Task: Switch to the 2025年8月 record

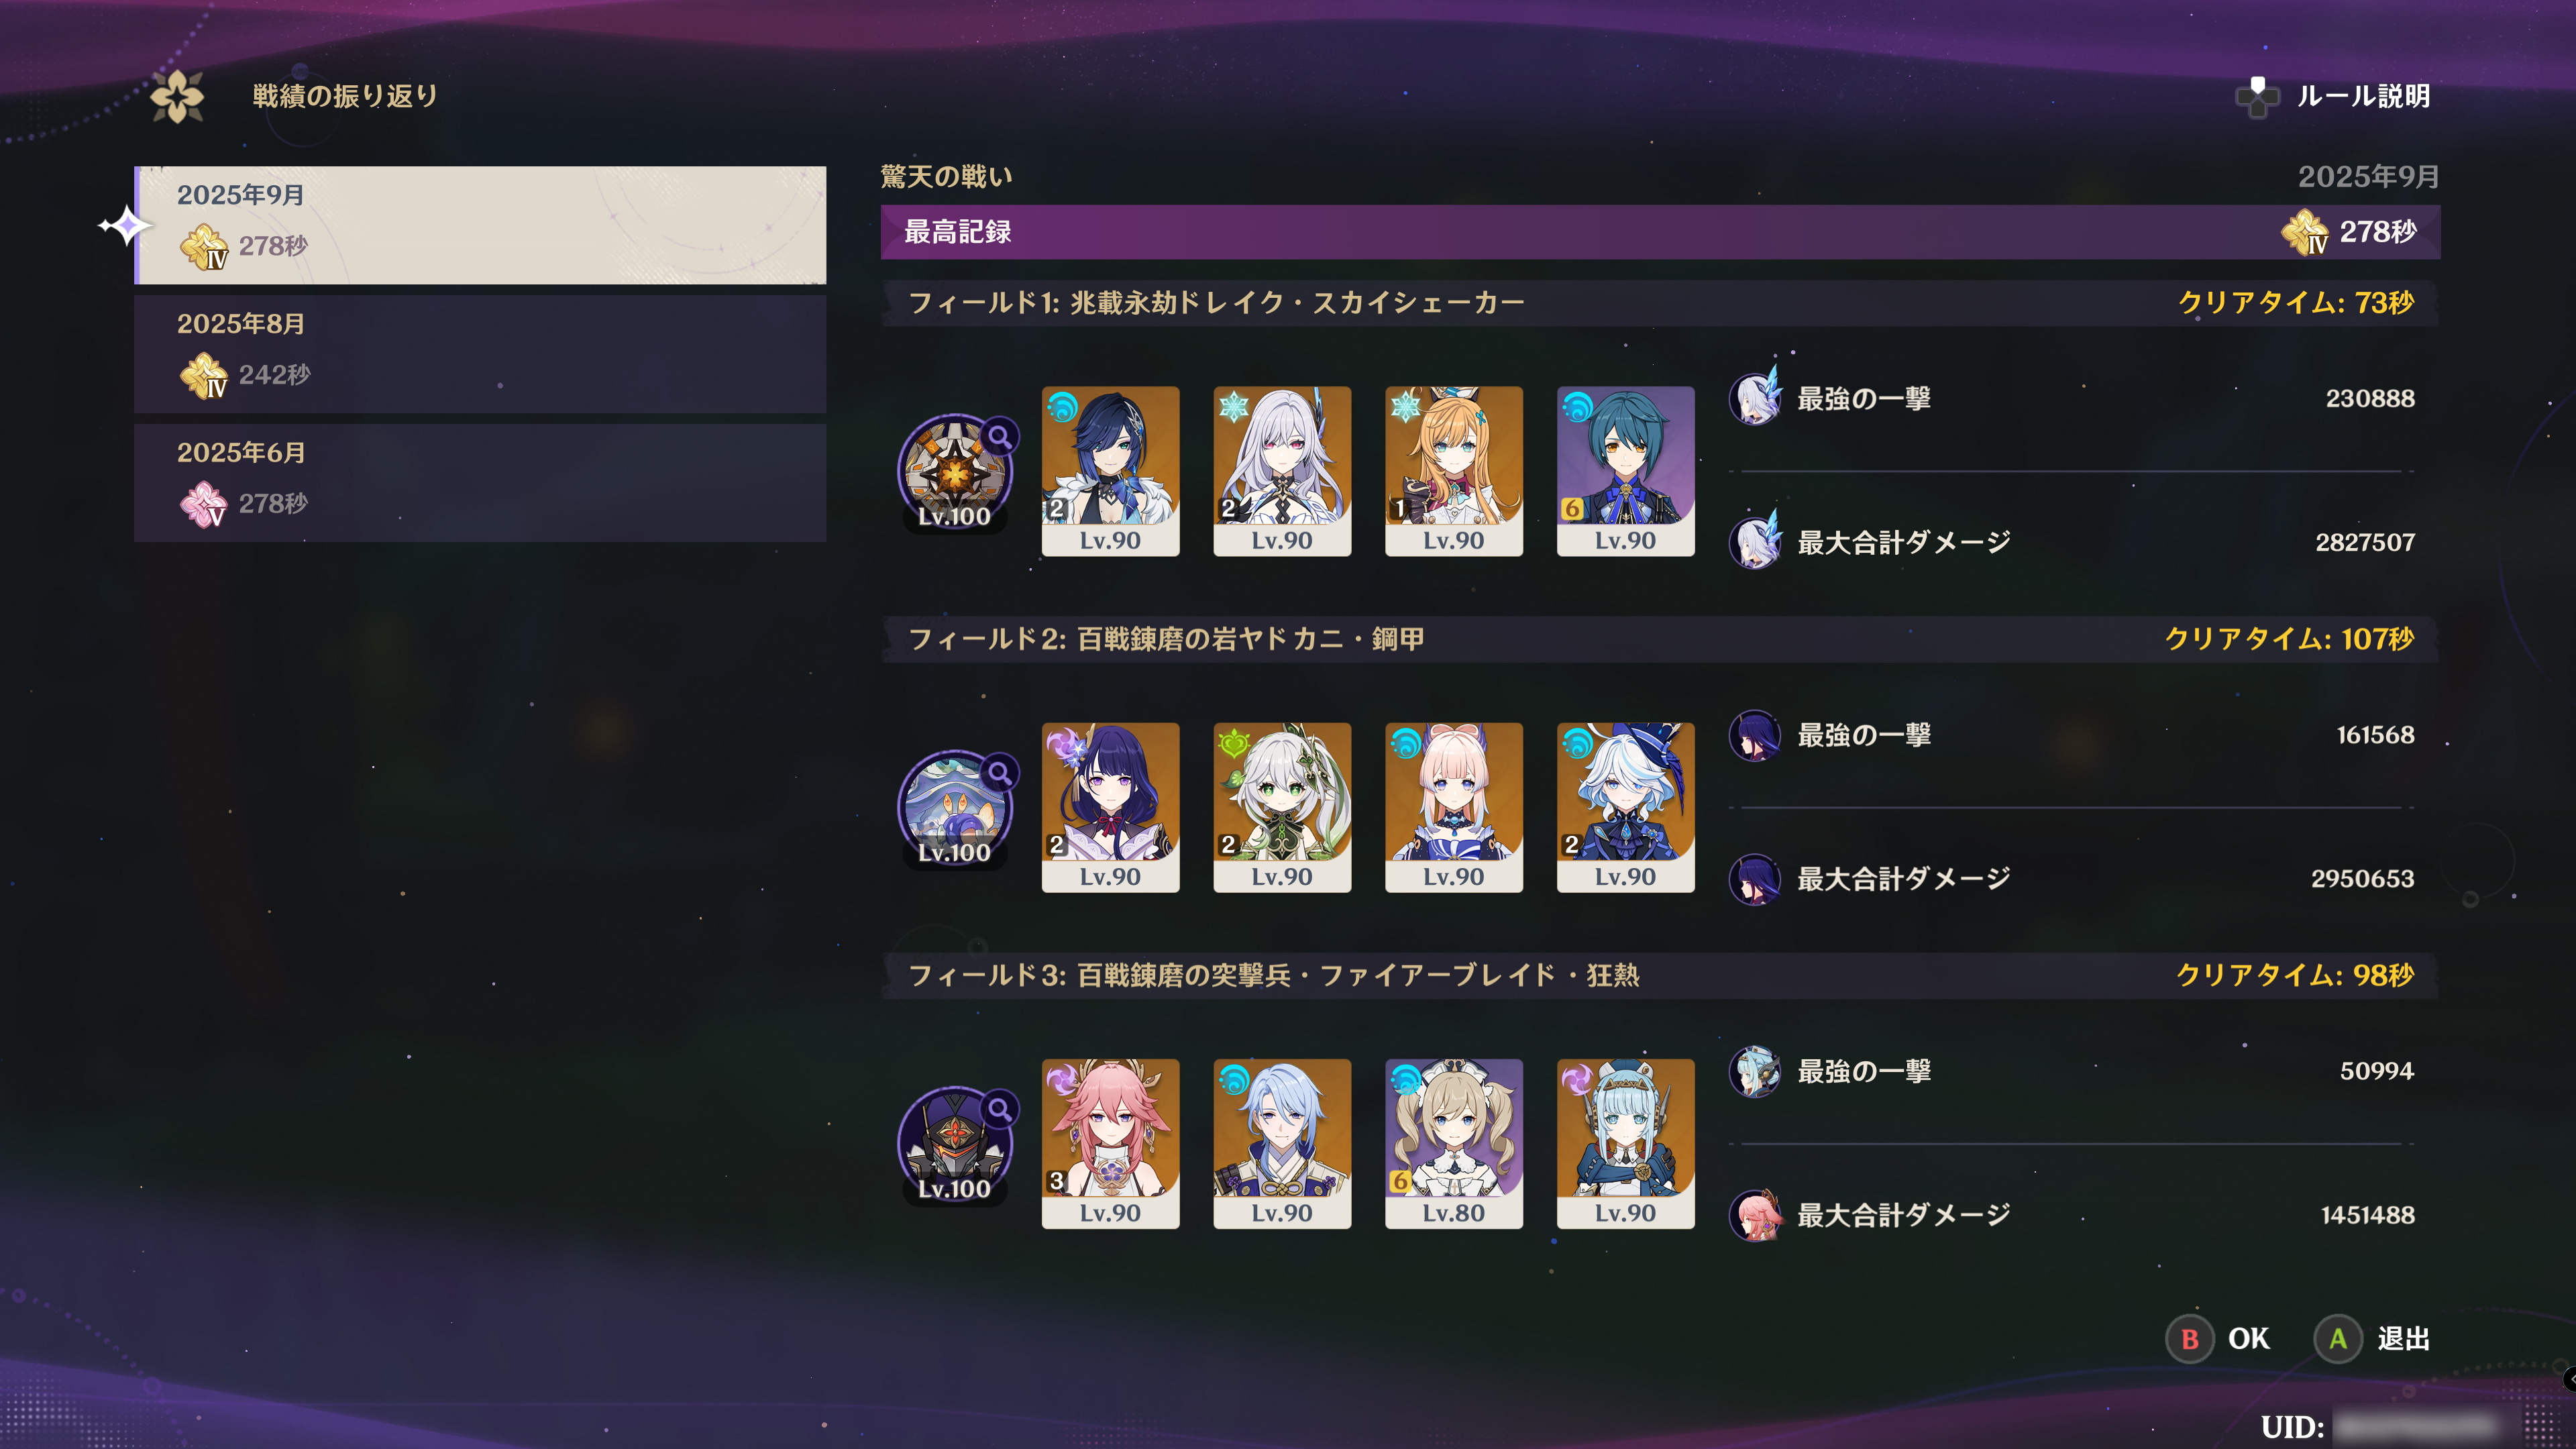Action: coord(480,354)
